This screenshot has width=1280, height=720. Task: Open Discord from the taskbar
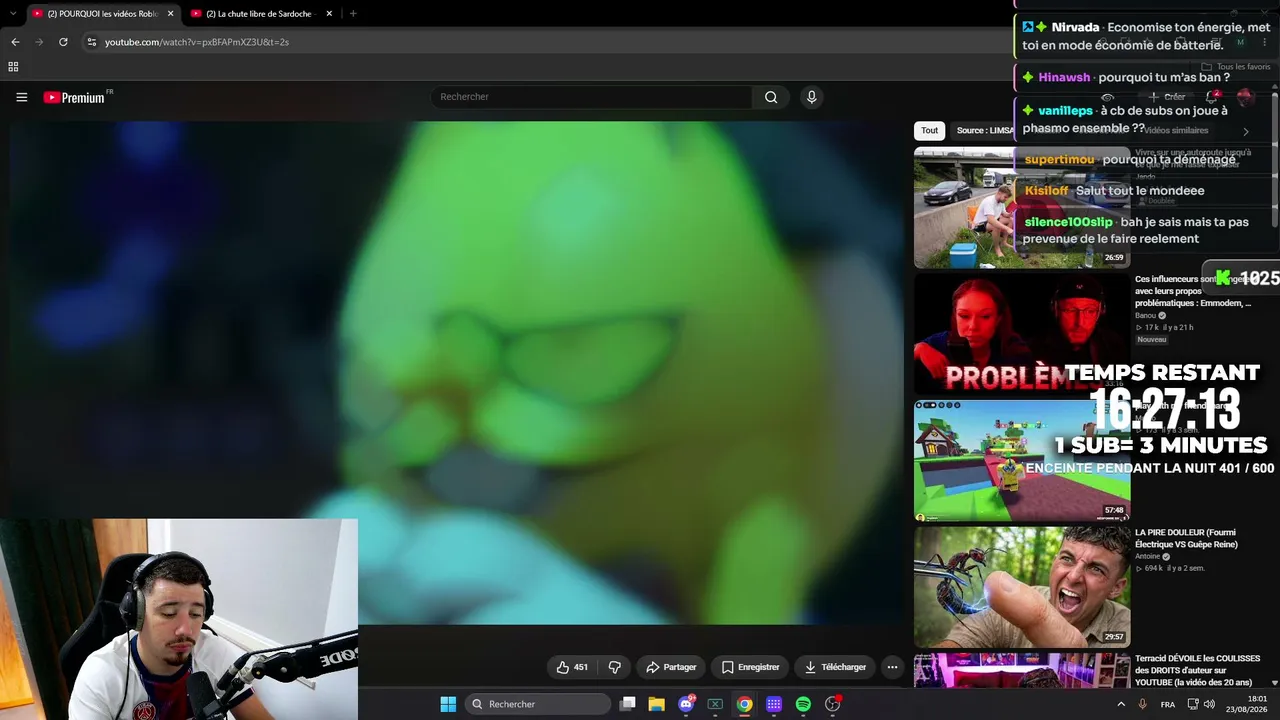(686, 704)
